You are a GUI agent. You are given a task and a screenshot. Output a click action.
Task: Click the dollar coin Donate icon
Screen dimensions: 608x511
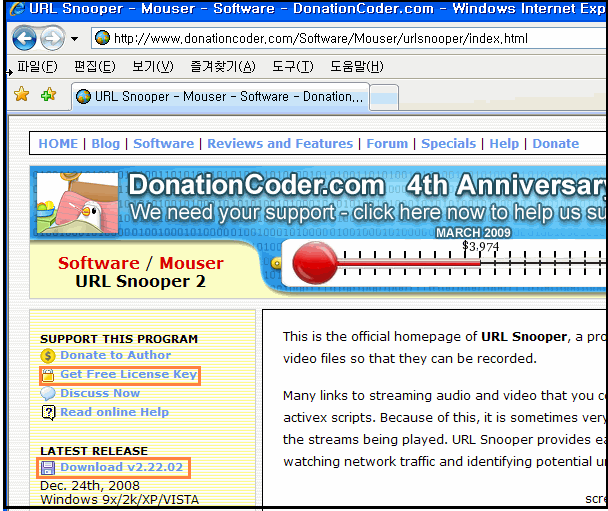click(48, 356)
